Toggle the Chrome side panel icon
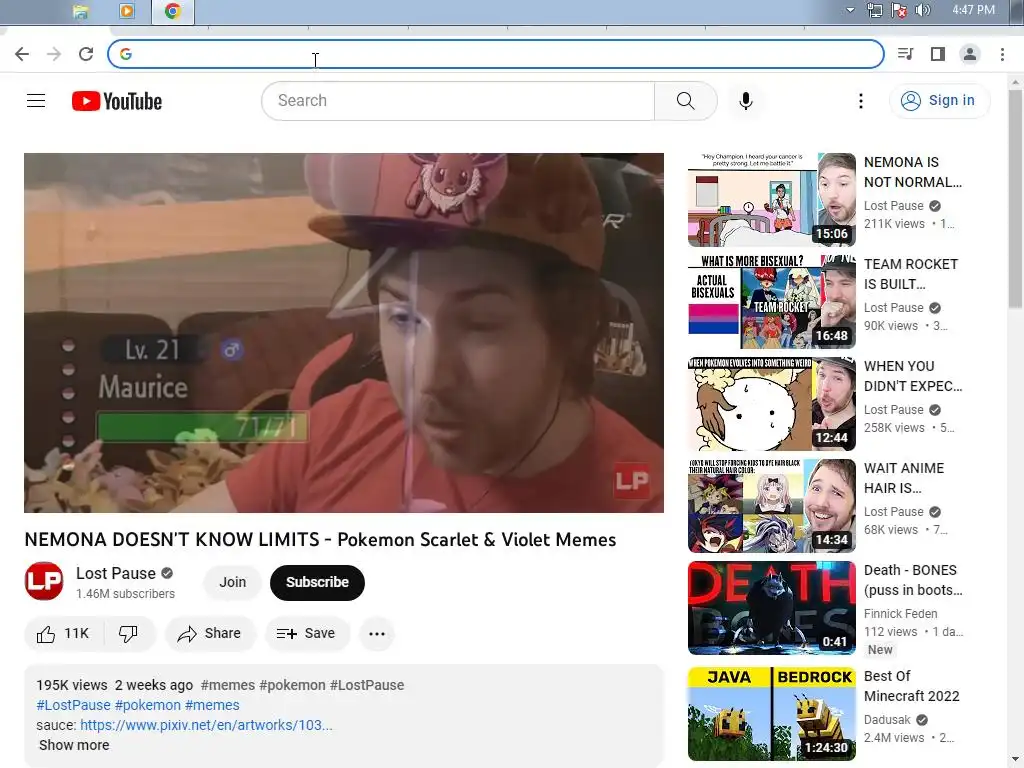This screenshot has width=1024, height=768. point(938,54)
